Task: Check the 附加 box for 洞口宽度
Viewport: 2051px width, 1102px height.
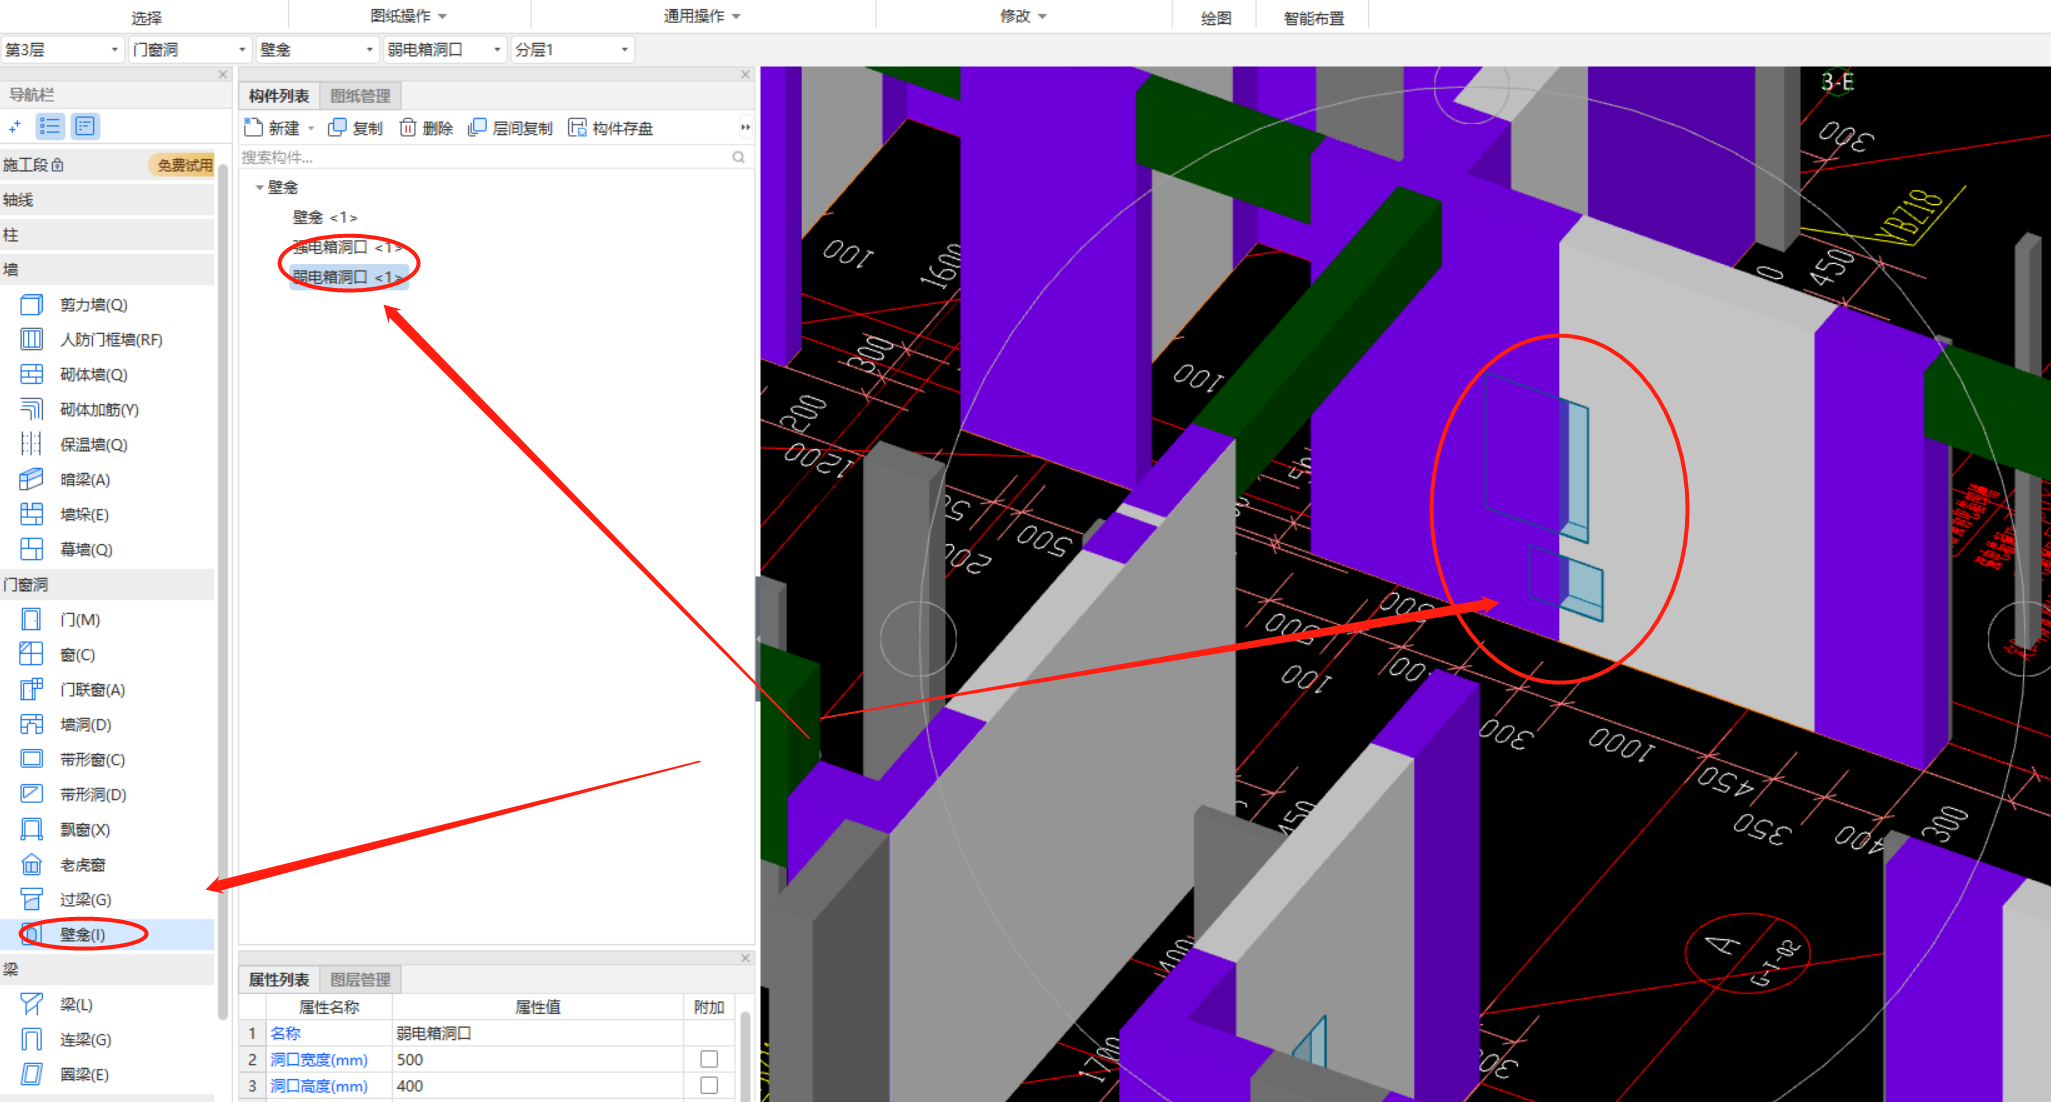Action: (709, 1059)
